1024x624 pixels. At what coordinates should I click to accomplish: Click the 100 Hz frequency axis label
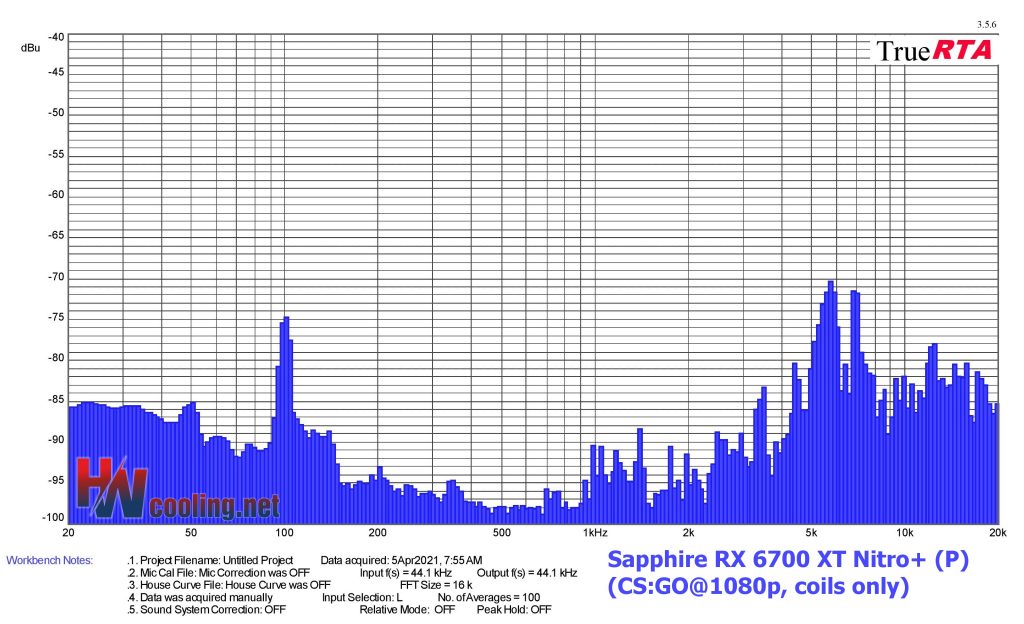pos(284,533)
